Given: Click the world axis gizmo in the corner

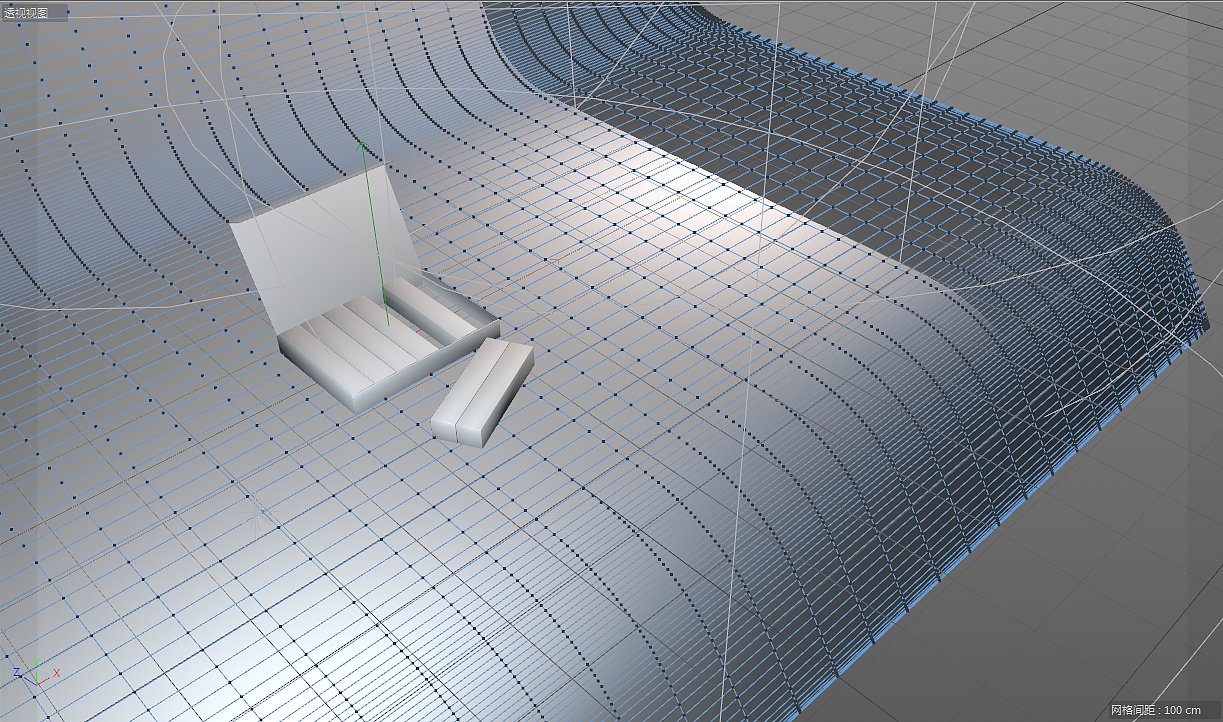Looking at the screenshot, I should [x=35, y=673].
